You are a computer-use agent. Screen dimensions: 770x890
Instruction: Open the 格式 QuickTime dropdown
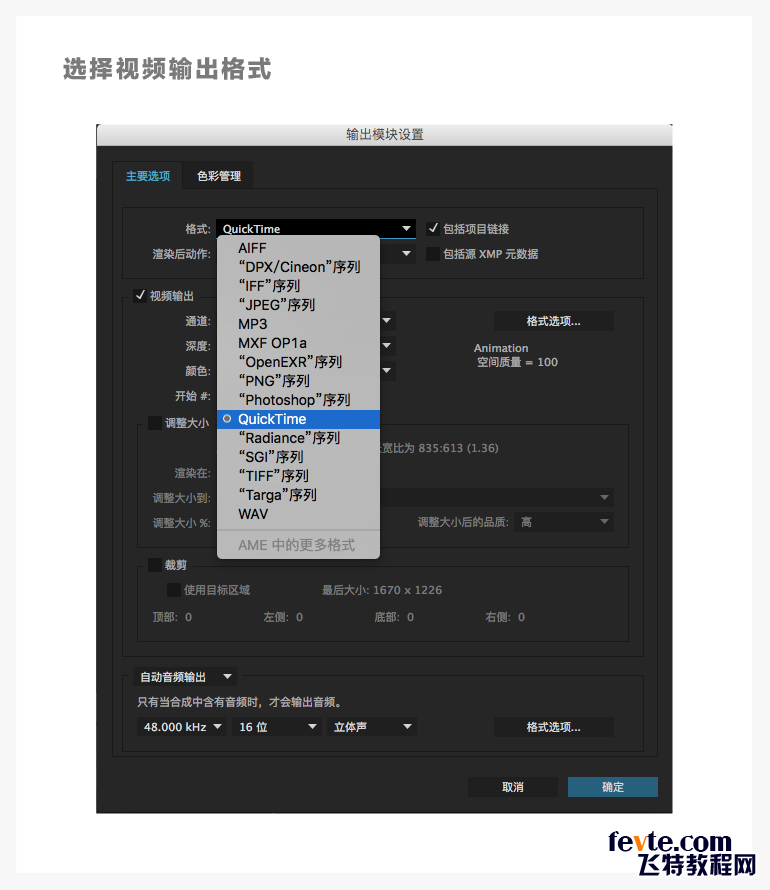pyautogui.click(x=315, y=229)
